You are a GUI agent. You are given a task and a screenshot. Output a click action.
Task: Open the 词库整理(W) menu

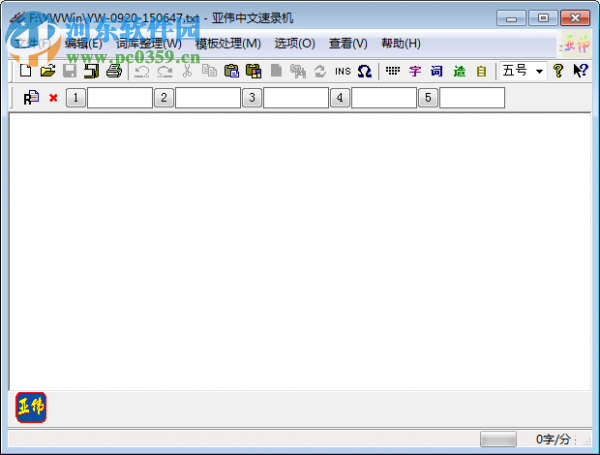(x=149, y=44)
